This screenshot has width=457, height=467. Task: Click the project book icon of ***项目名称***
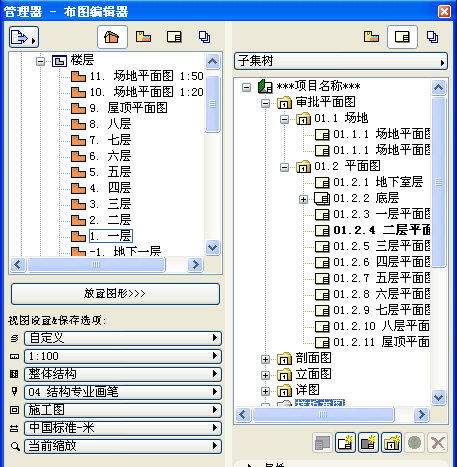pos(265,86)
